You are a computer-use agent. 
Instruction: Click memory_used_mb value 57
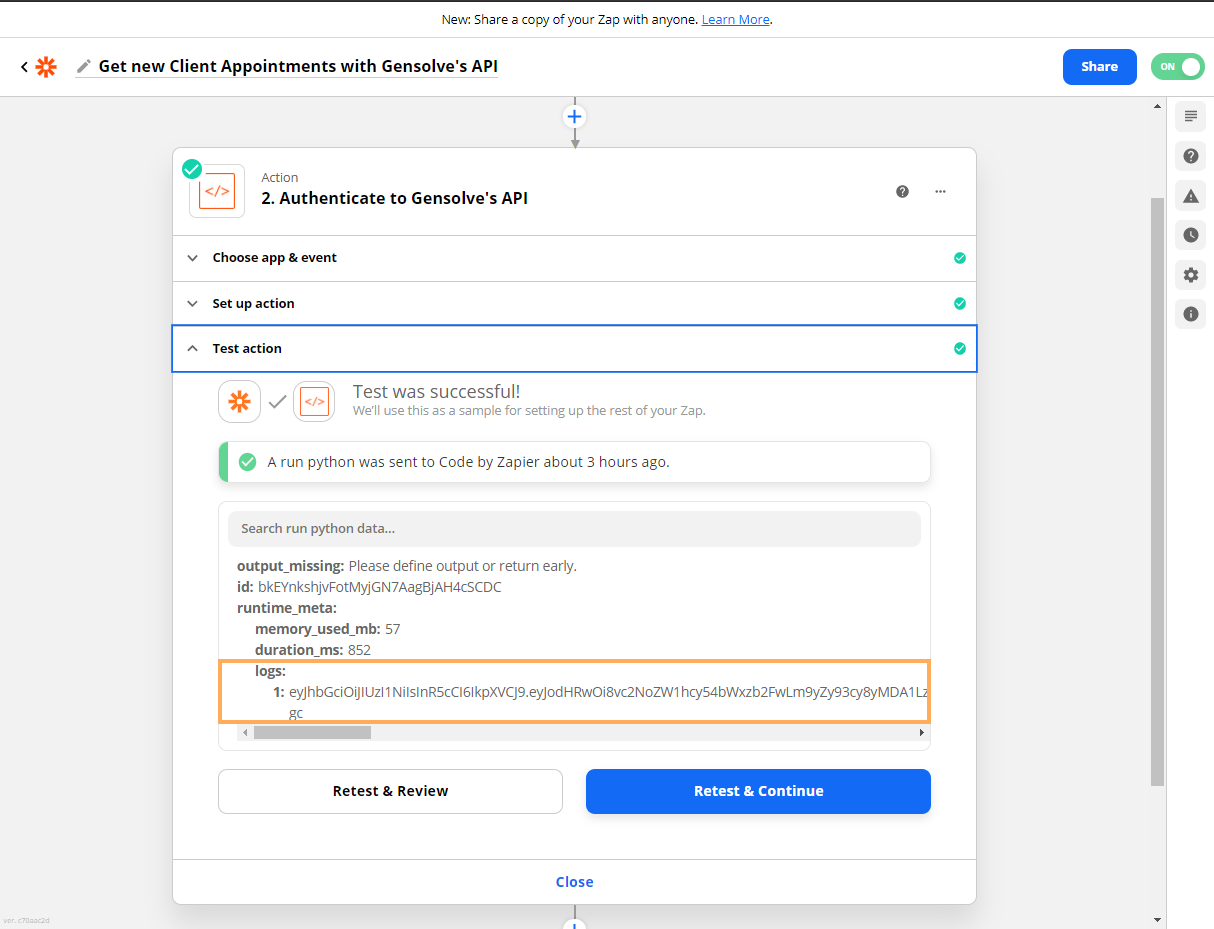(392, 629)
